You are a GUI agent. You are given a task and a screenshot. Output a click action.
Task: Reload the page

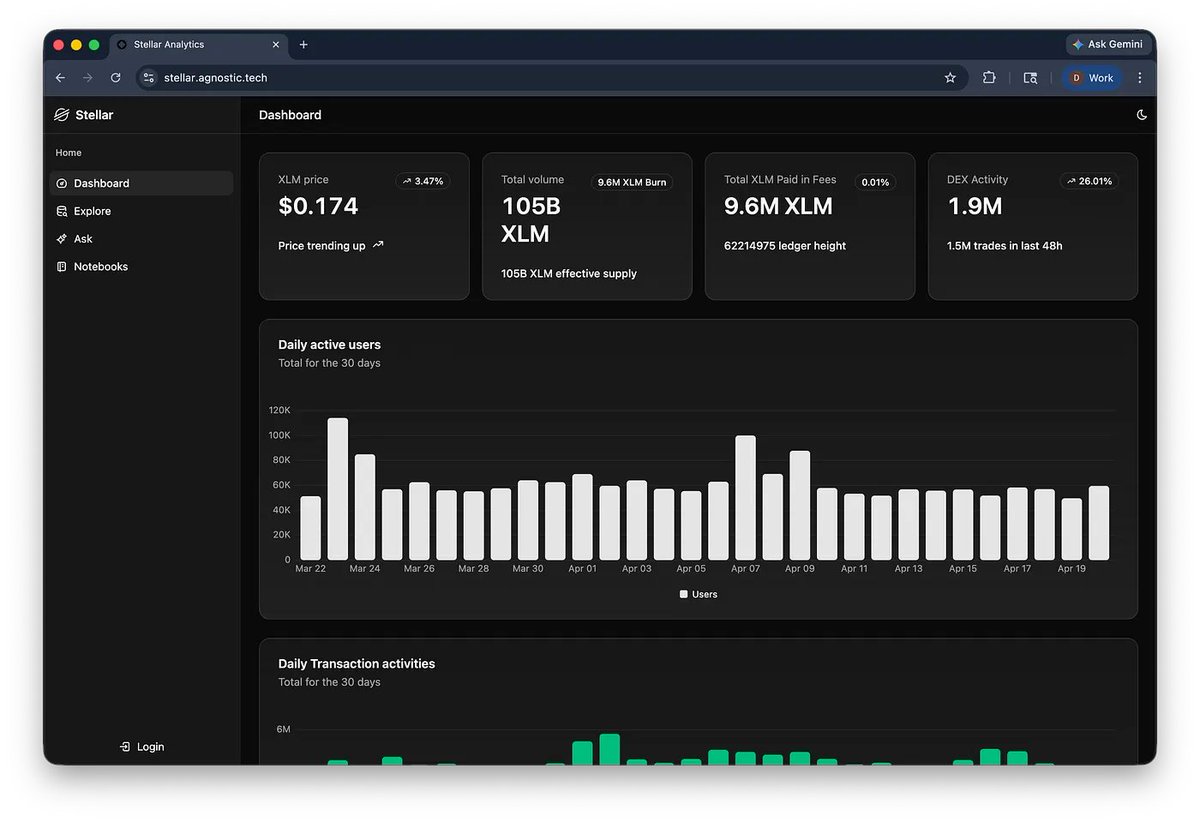pyautogui.click(x=116, y=78)
